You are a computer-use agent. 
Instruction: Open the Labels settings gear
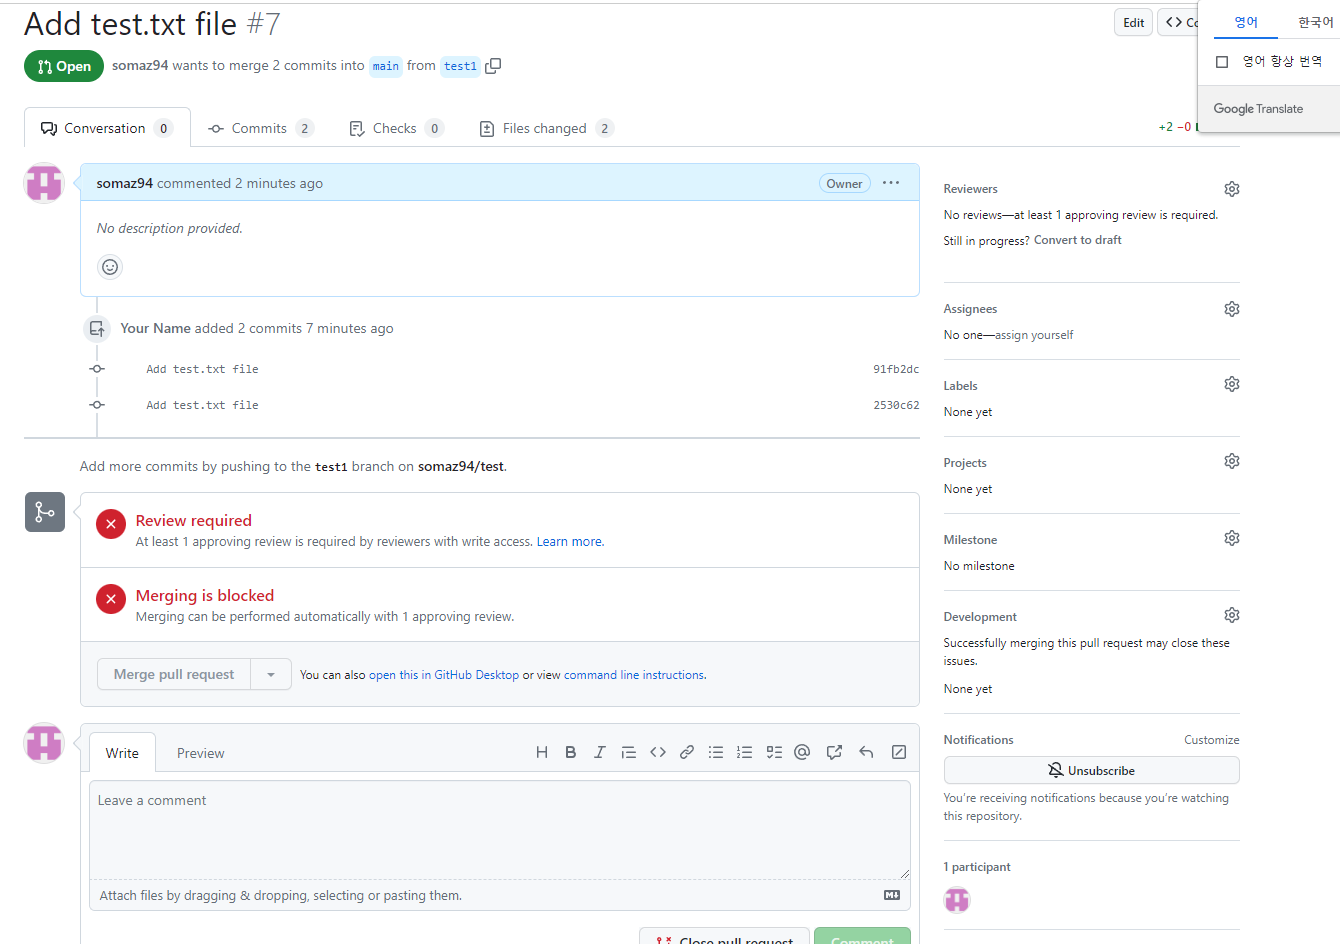coord(1232,384)
